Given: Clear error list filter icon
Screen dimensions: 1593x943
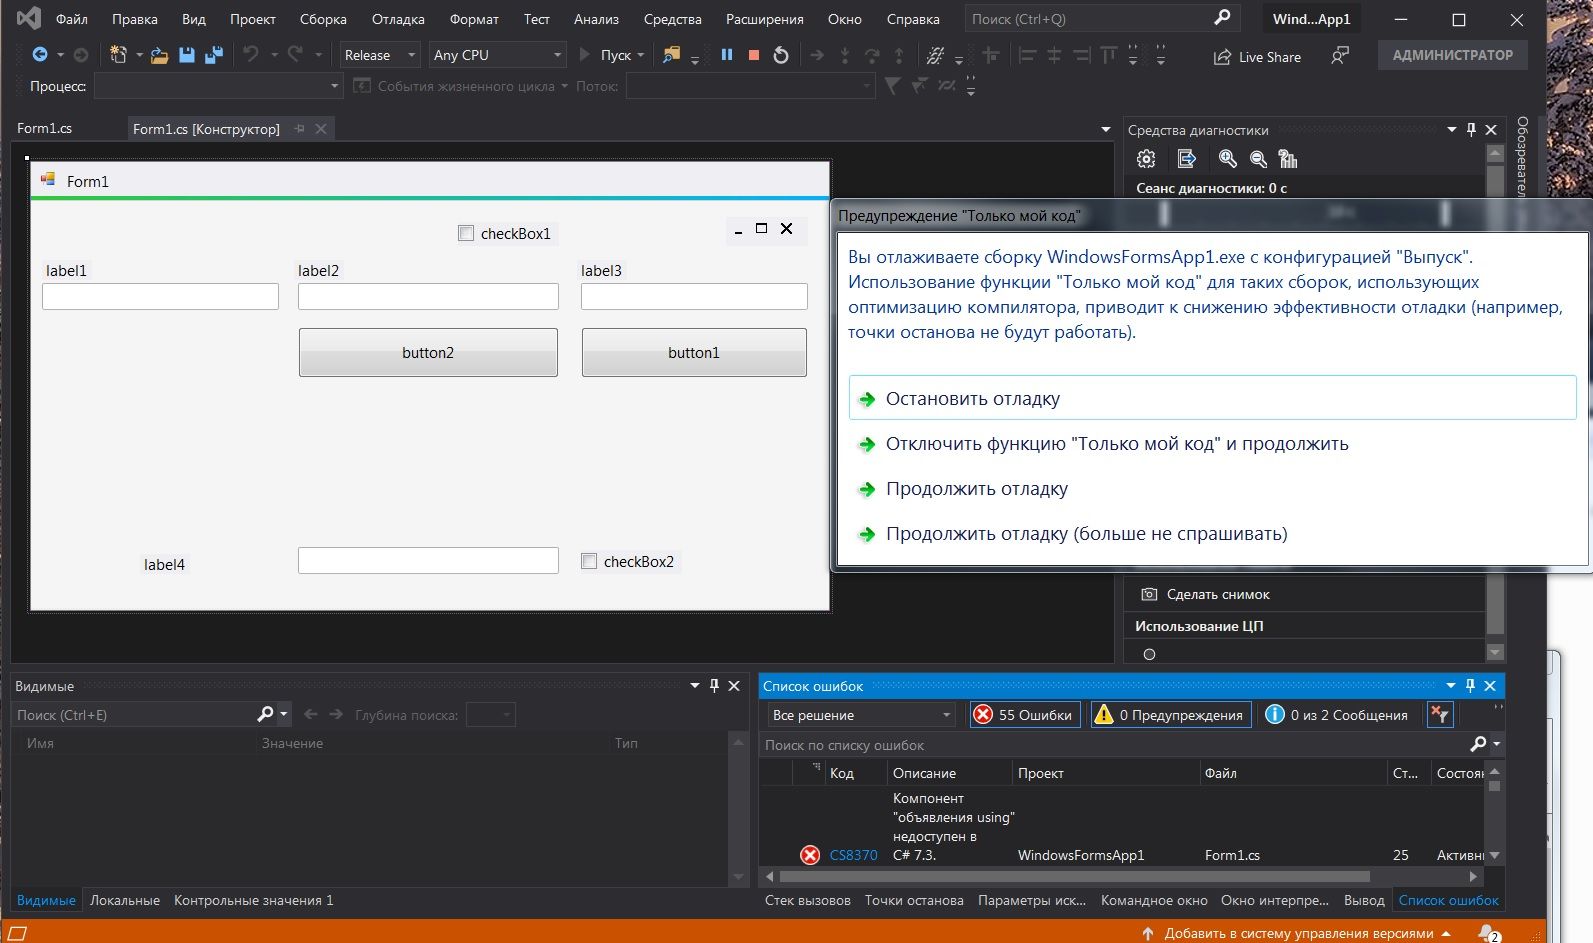Looking at the screenshot, I should [1439, 714].
